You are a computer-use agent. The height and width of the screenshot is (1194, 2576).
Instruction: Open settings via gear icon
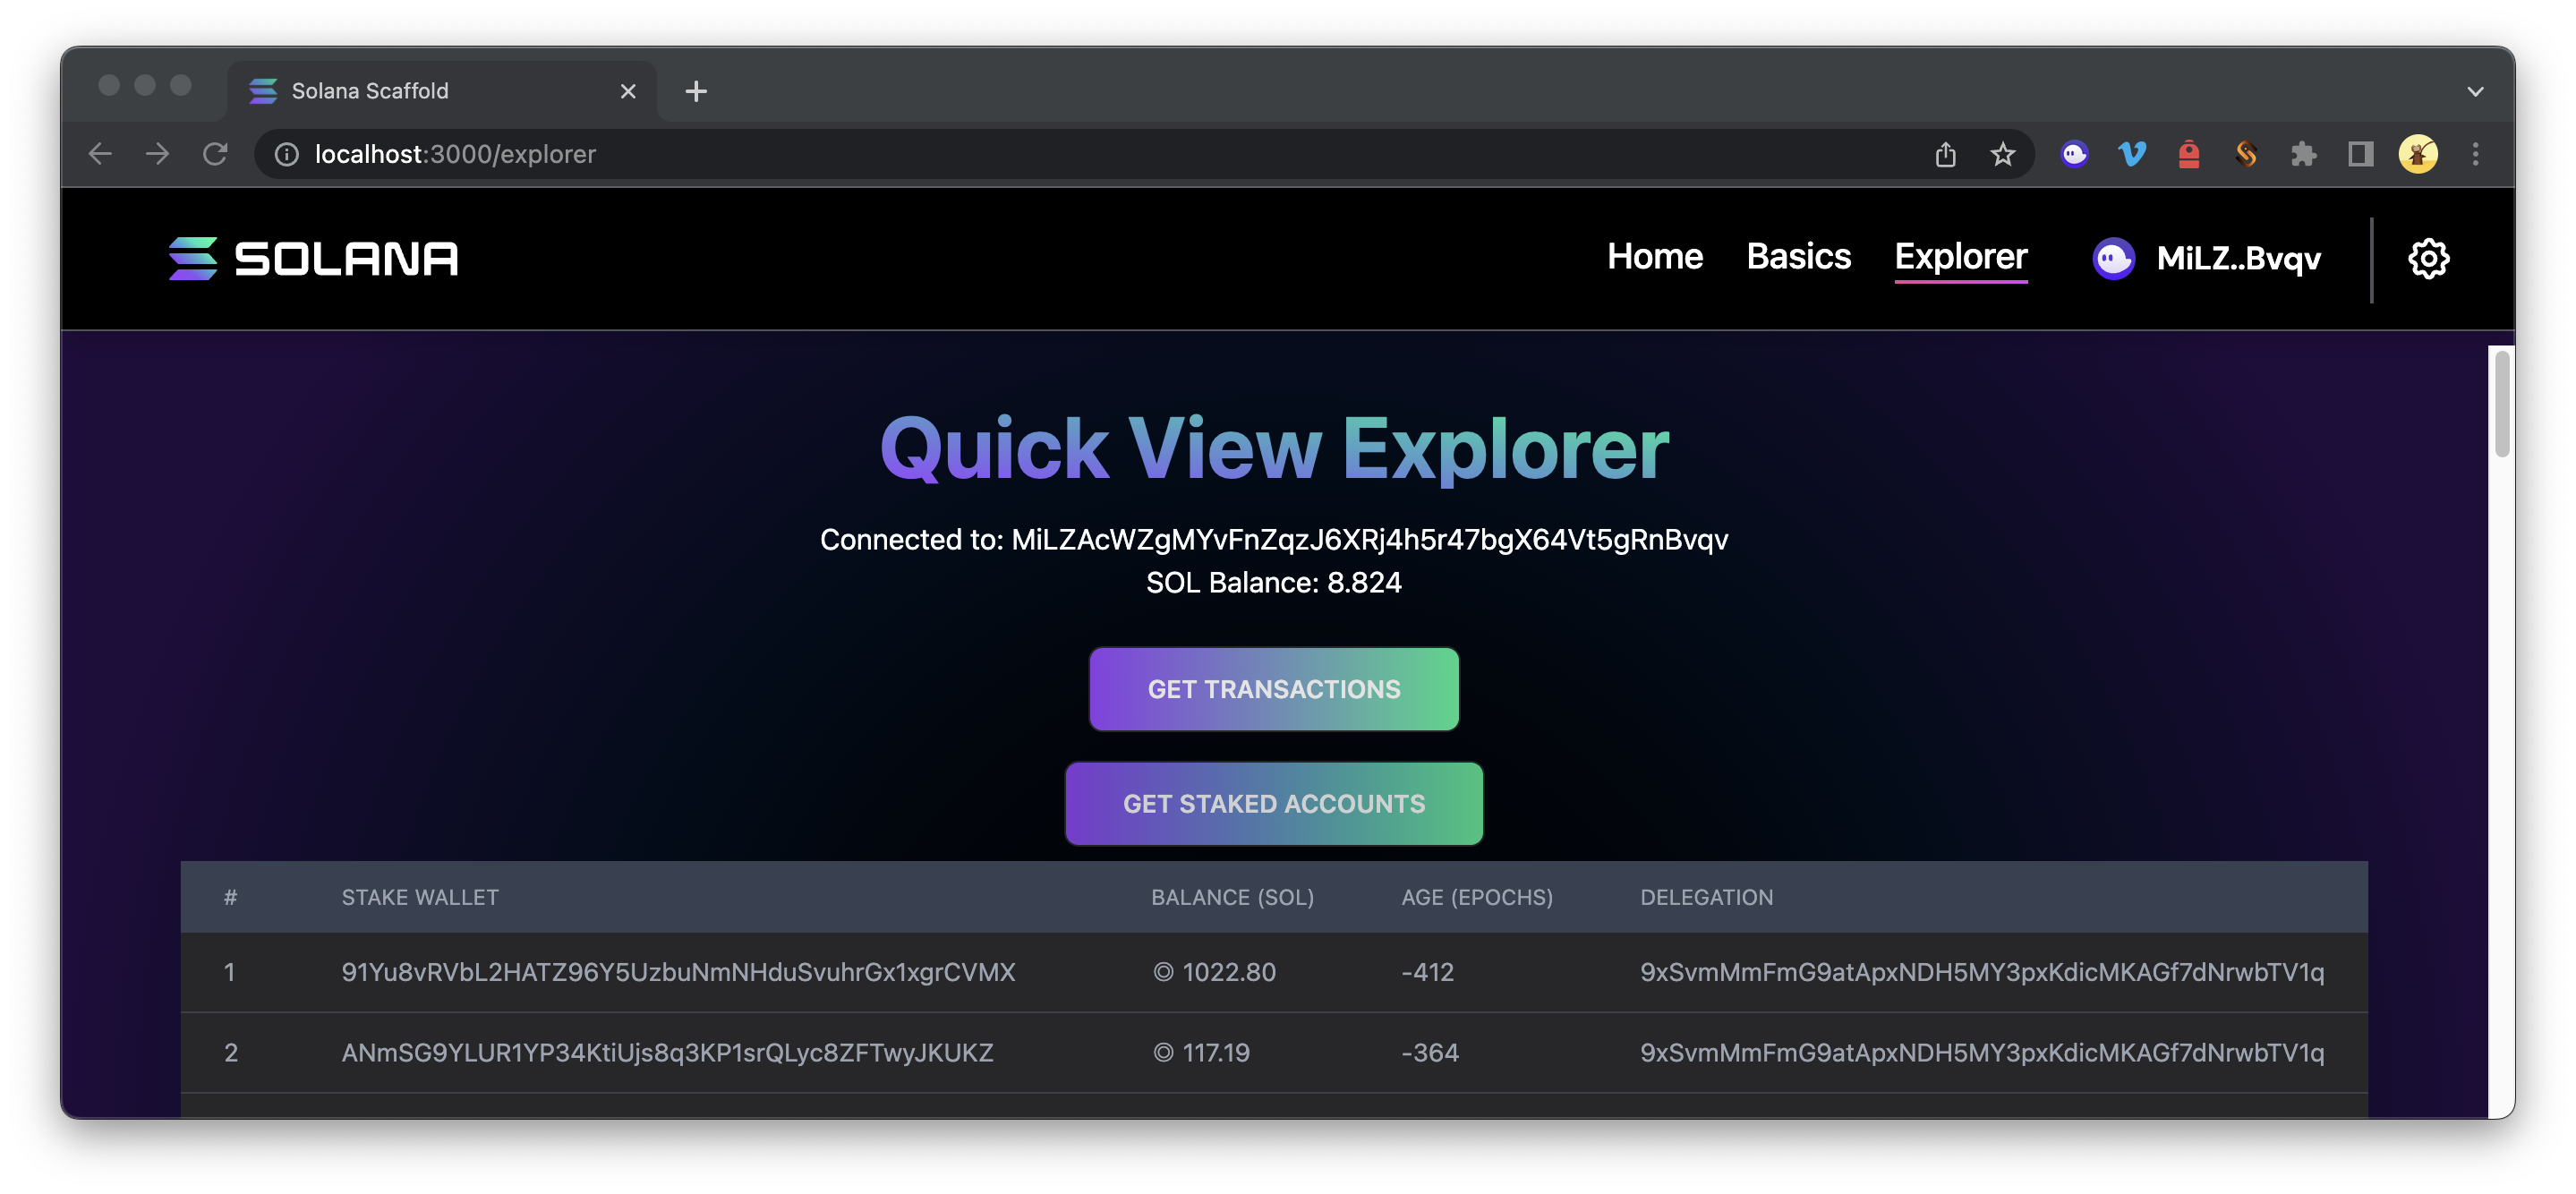[2428, 258]
